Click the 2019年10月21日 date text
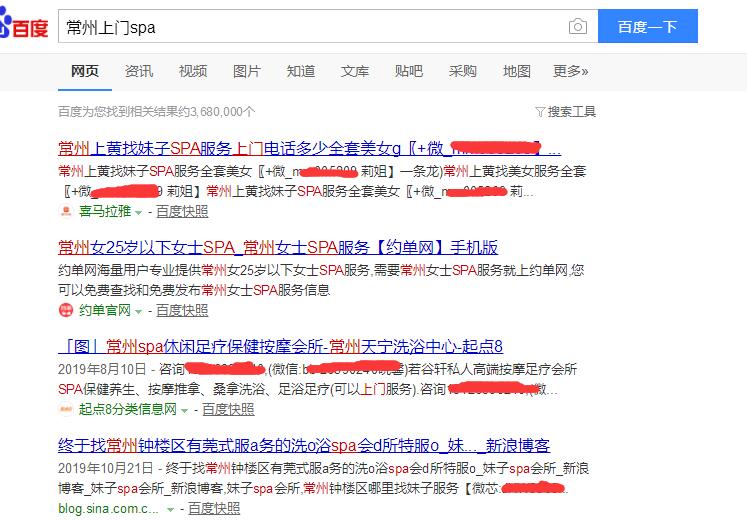 pos(105,468)
